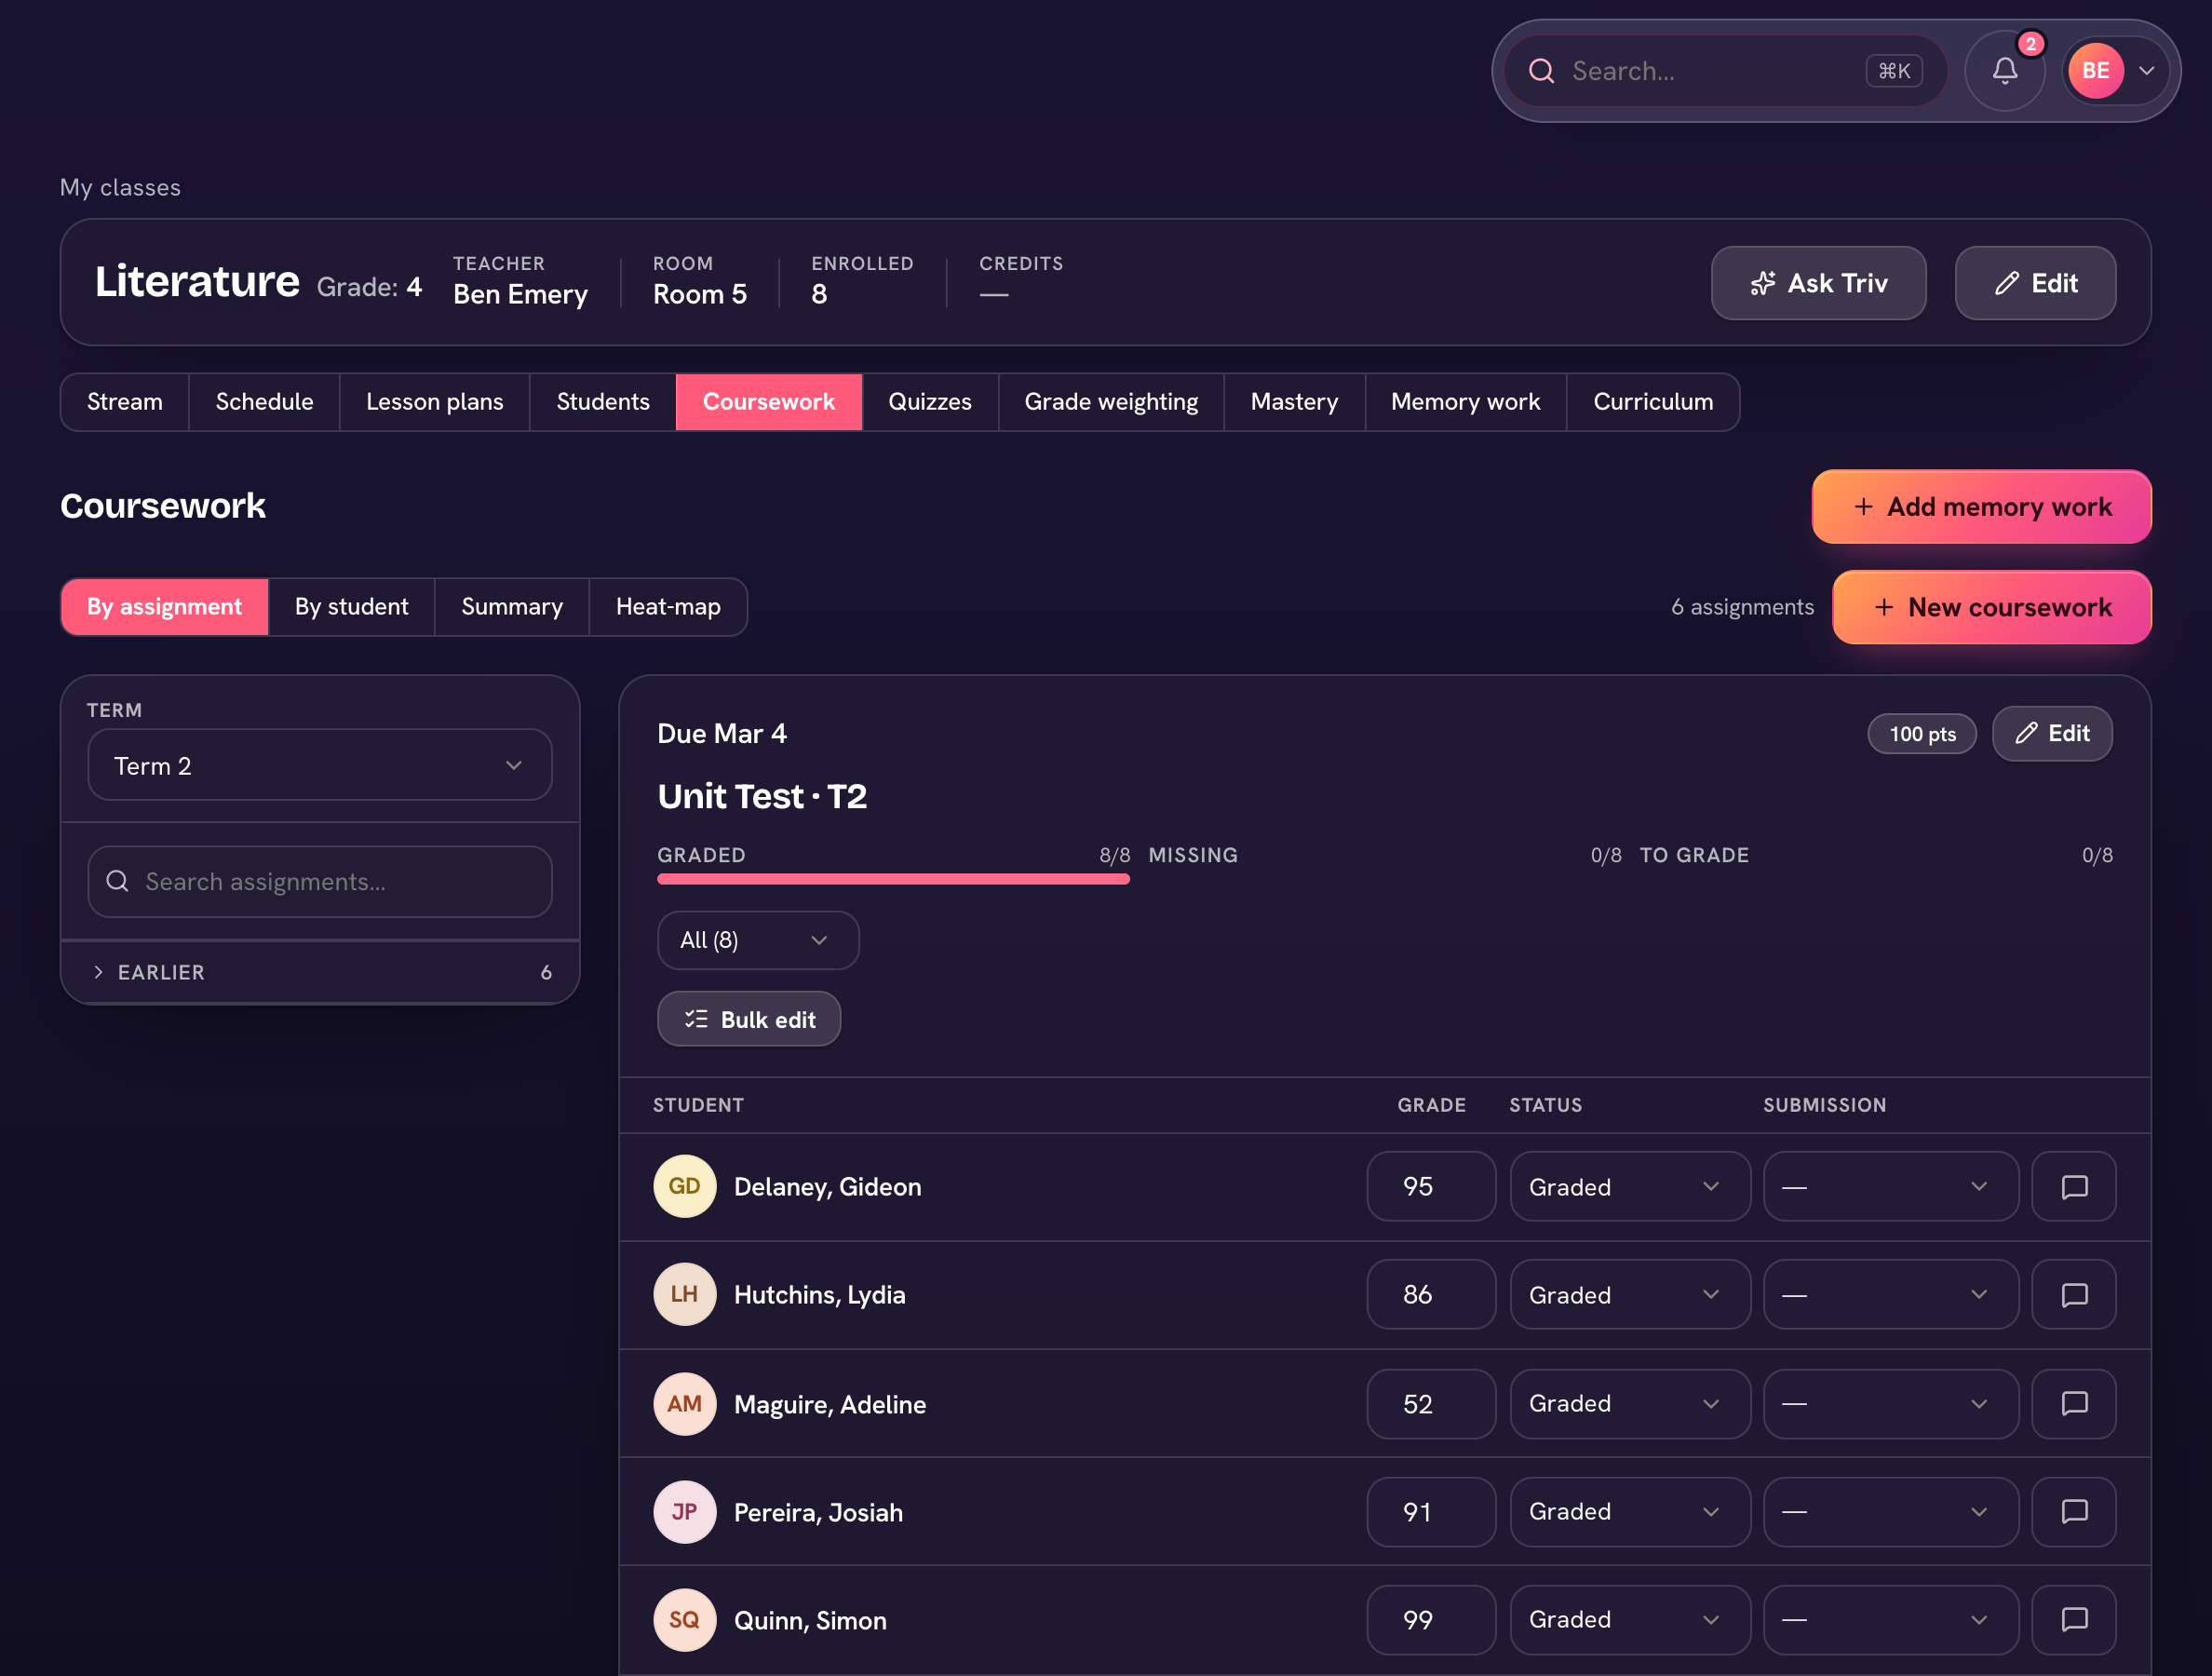Open the Term 2 dropdown
This screenshot has height=1676, width=2212.
[x=320, y=765]
